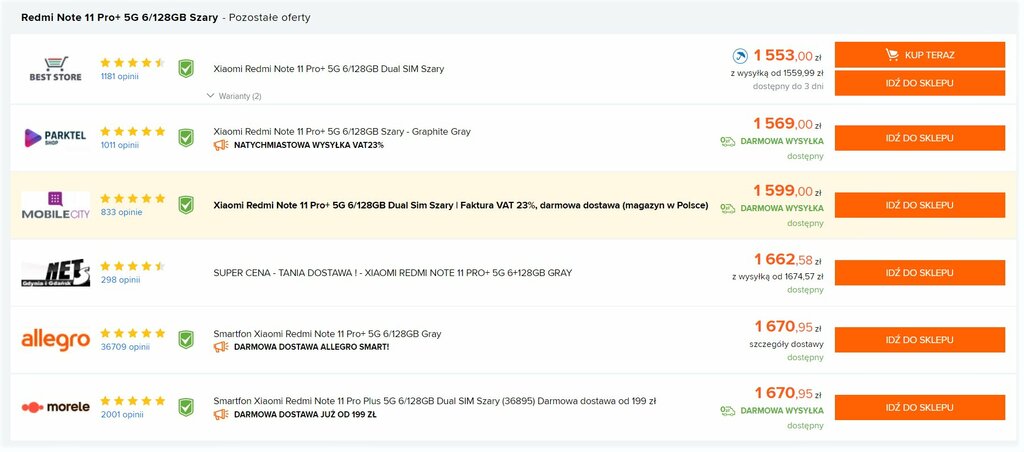
Task: Open Best Store offer title Dual SIM Szary
Action: pyautogui.click(x=328, y=69)
